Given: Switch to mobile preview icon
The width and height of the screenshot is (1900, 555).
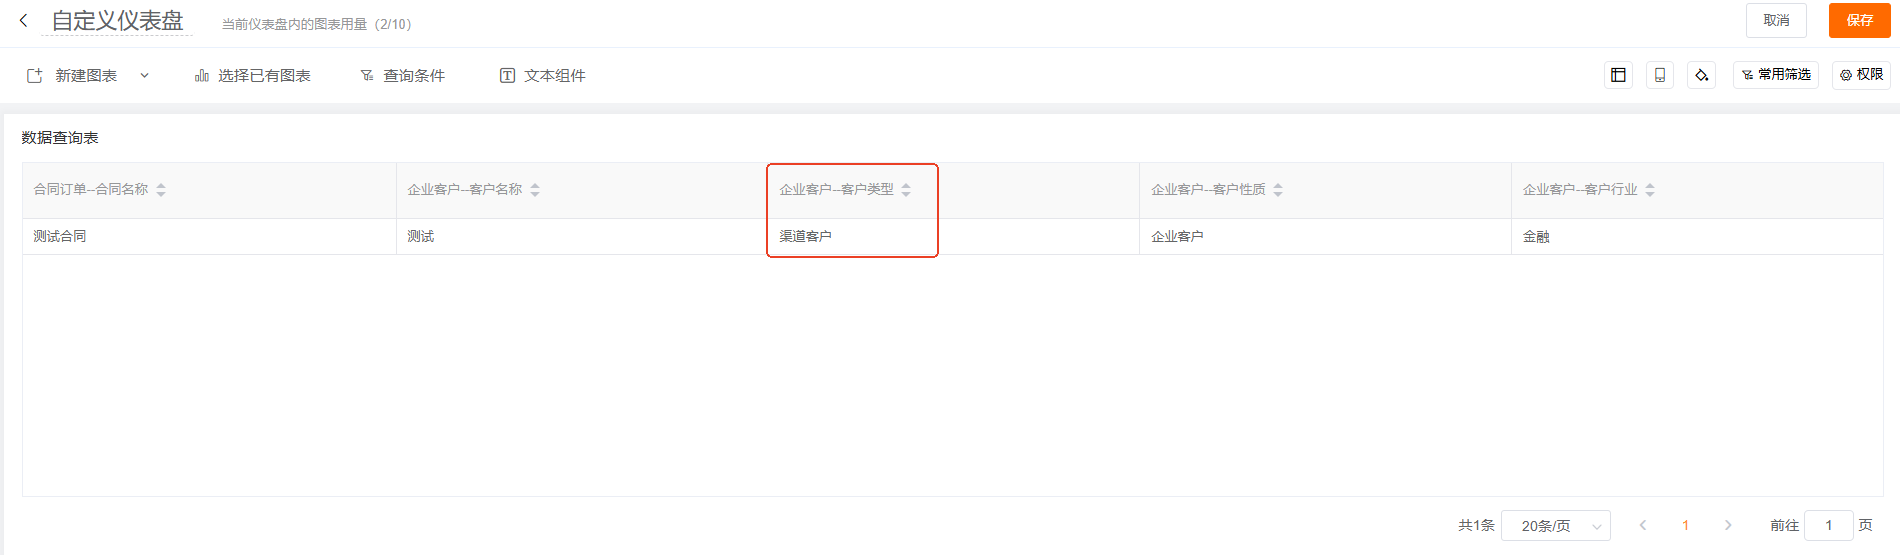Looking at the screenshot, I should tap(1660, 75).
